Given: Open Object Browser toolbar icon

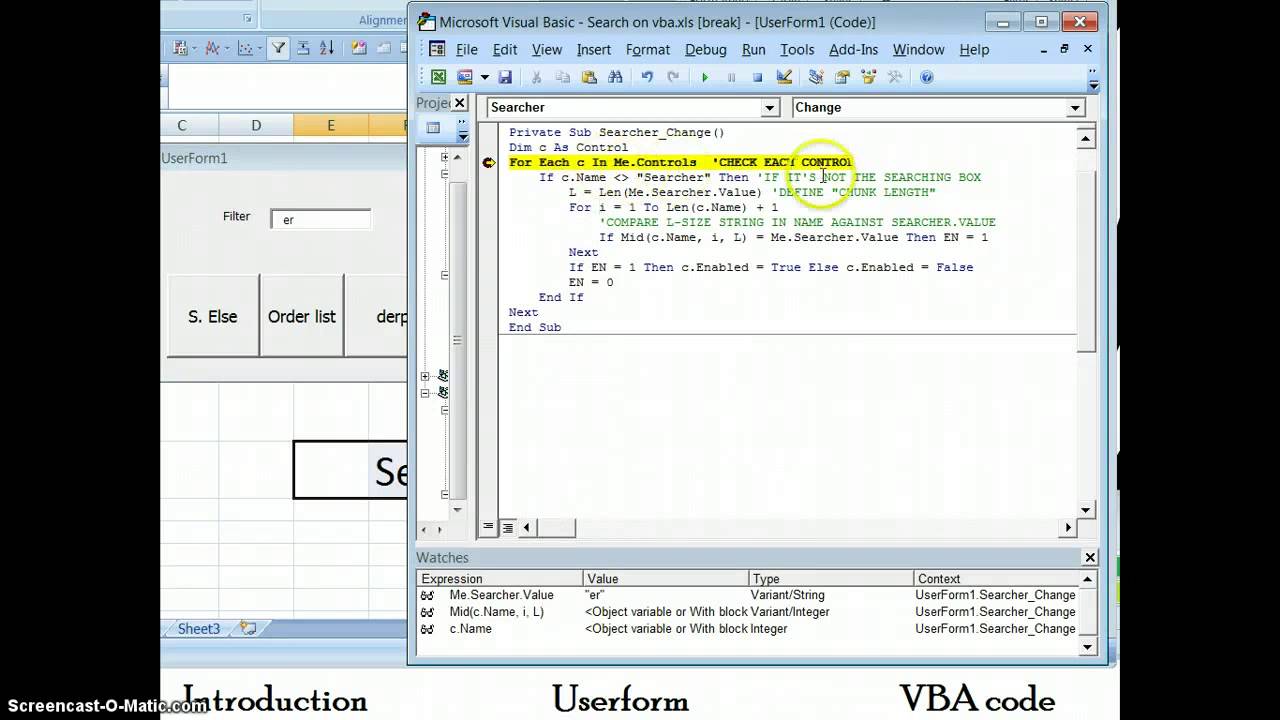Looking at the screenshot, I should coord(868,77).
